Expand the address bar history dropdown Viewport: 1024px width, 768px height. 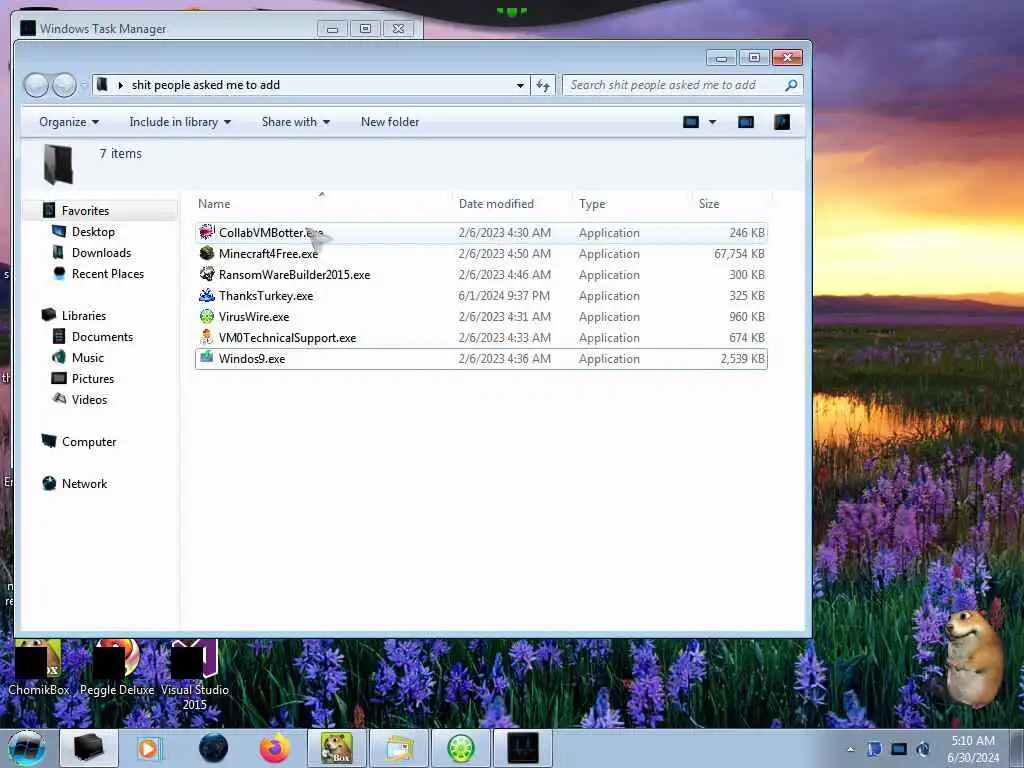point(520,86)
